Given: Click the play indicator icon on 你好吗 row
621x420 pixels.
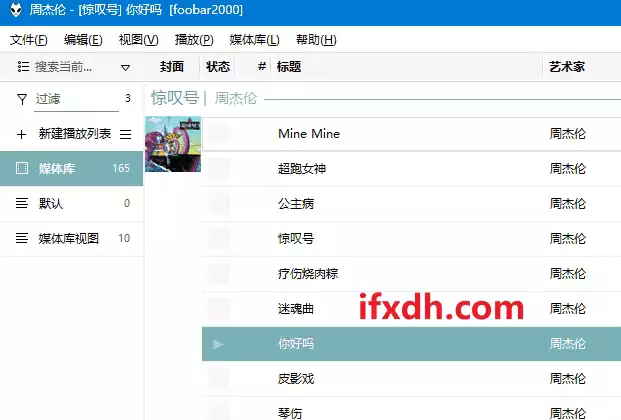Looking at the screenshot, I should tap(218, 344).
